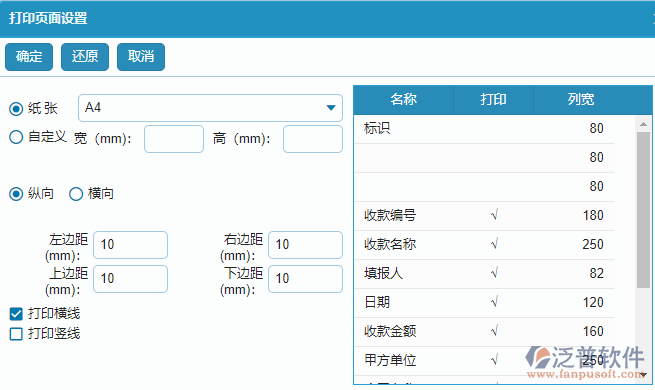
Task: Click the 上边距 top margin field
Action: coord(130,279)
